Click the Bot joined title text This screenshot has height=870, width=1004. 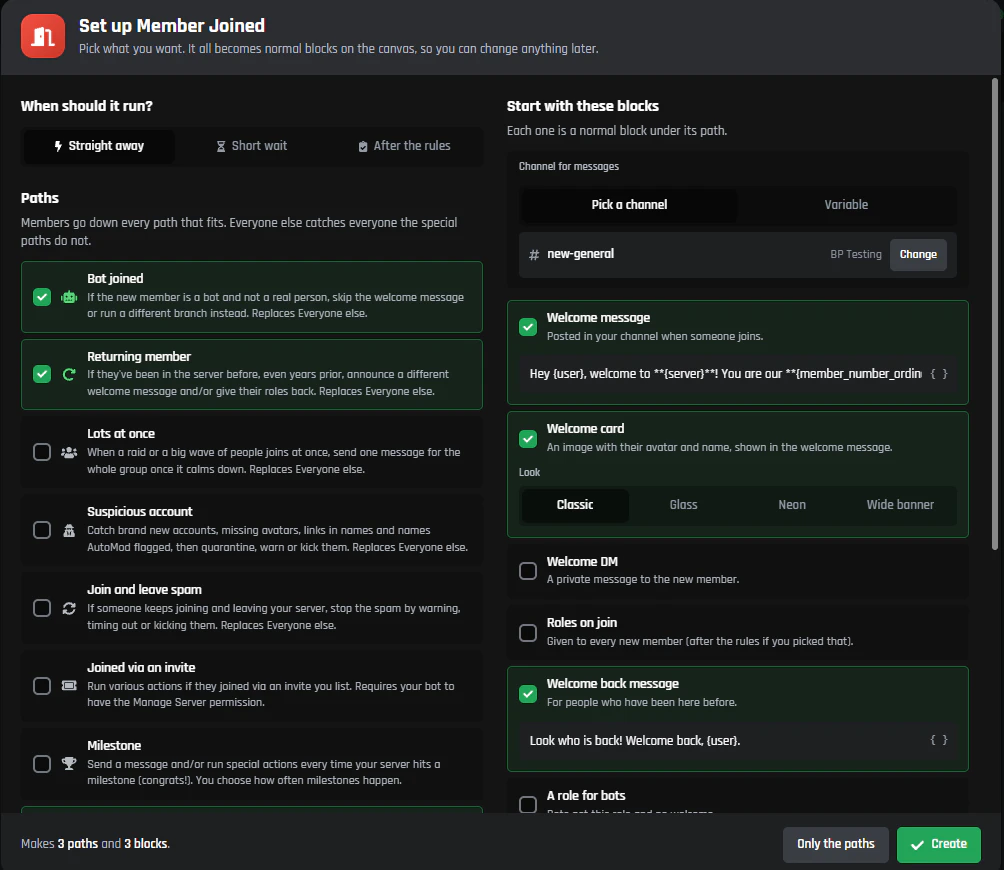tap(115, 278)
